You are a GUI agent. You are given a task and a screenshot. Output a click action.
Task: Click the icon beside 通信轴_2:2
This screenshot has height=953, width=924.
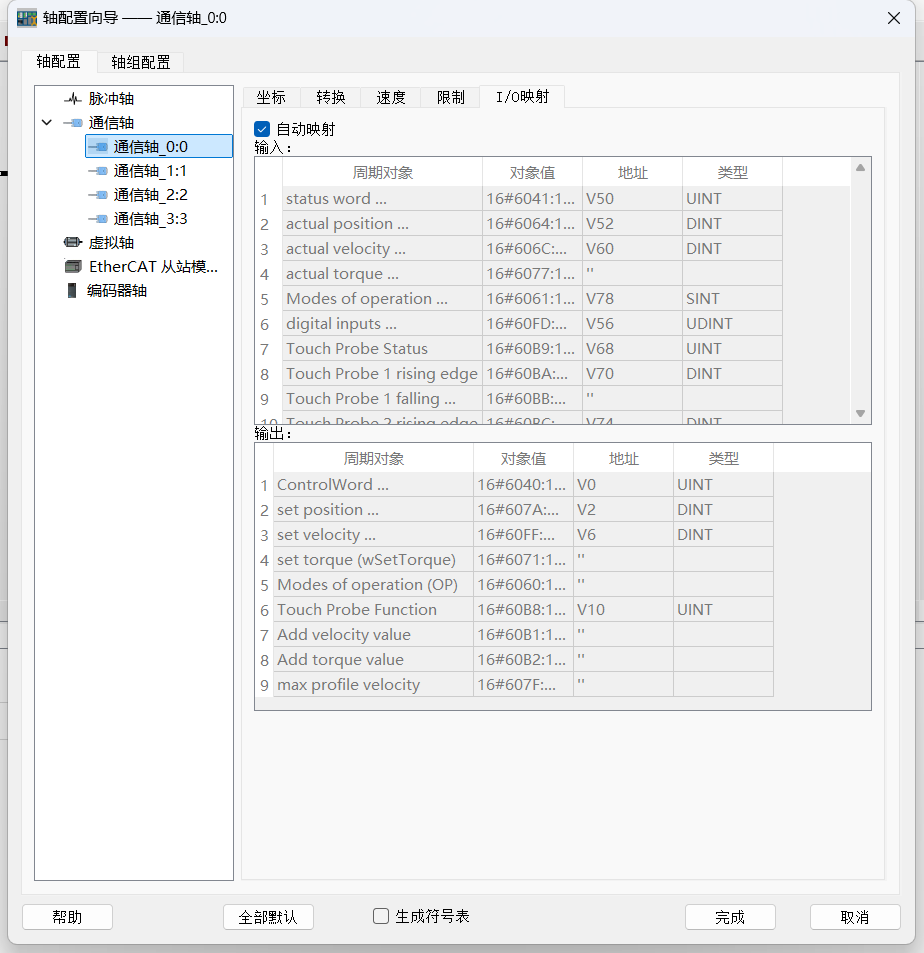tap(98, 194)
